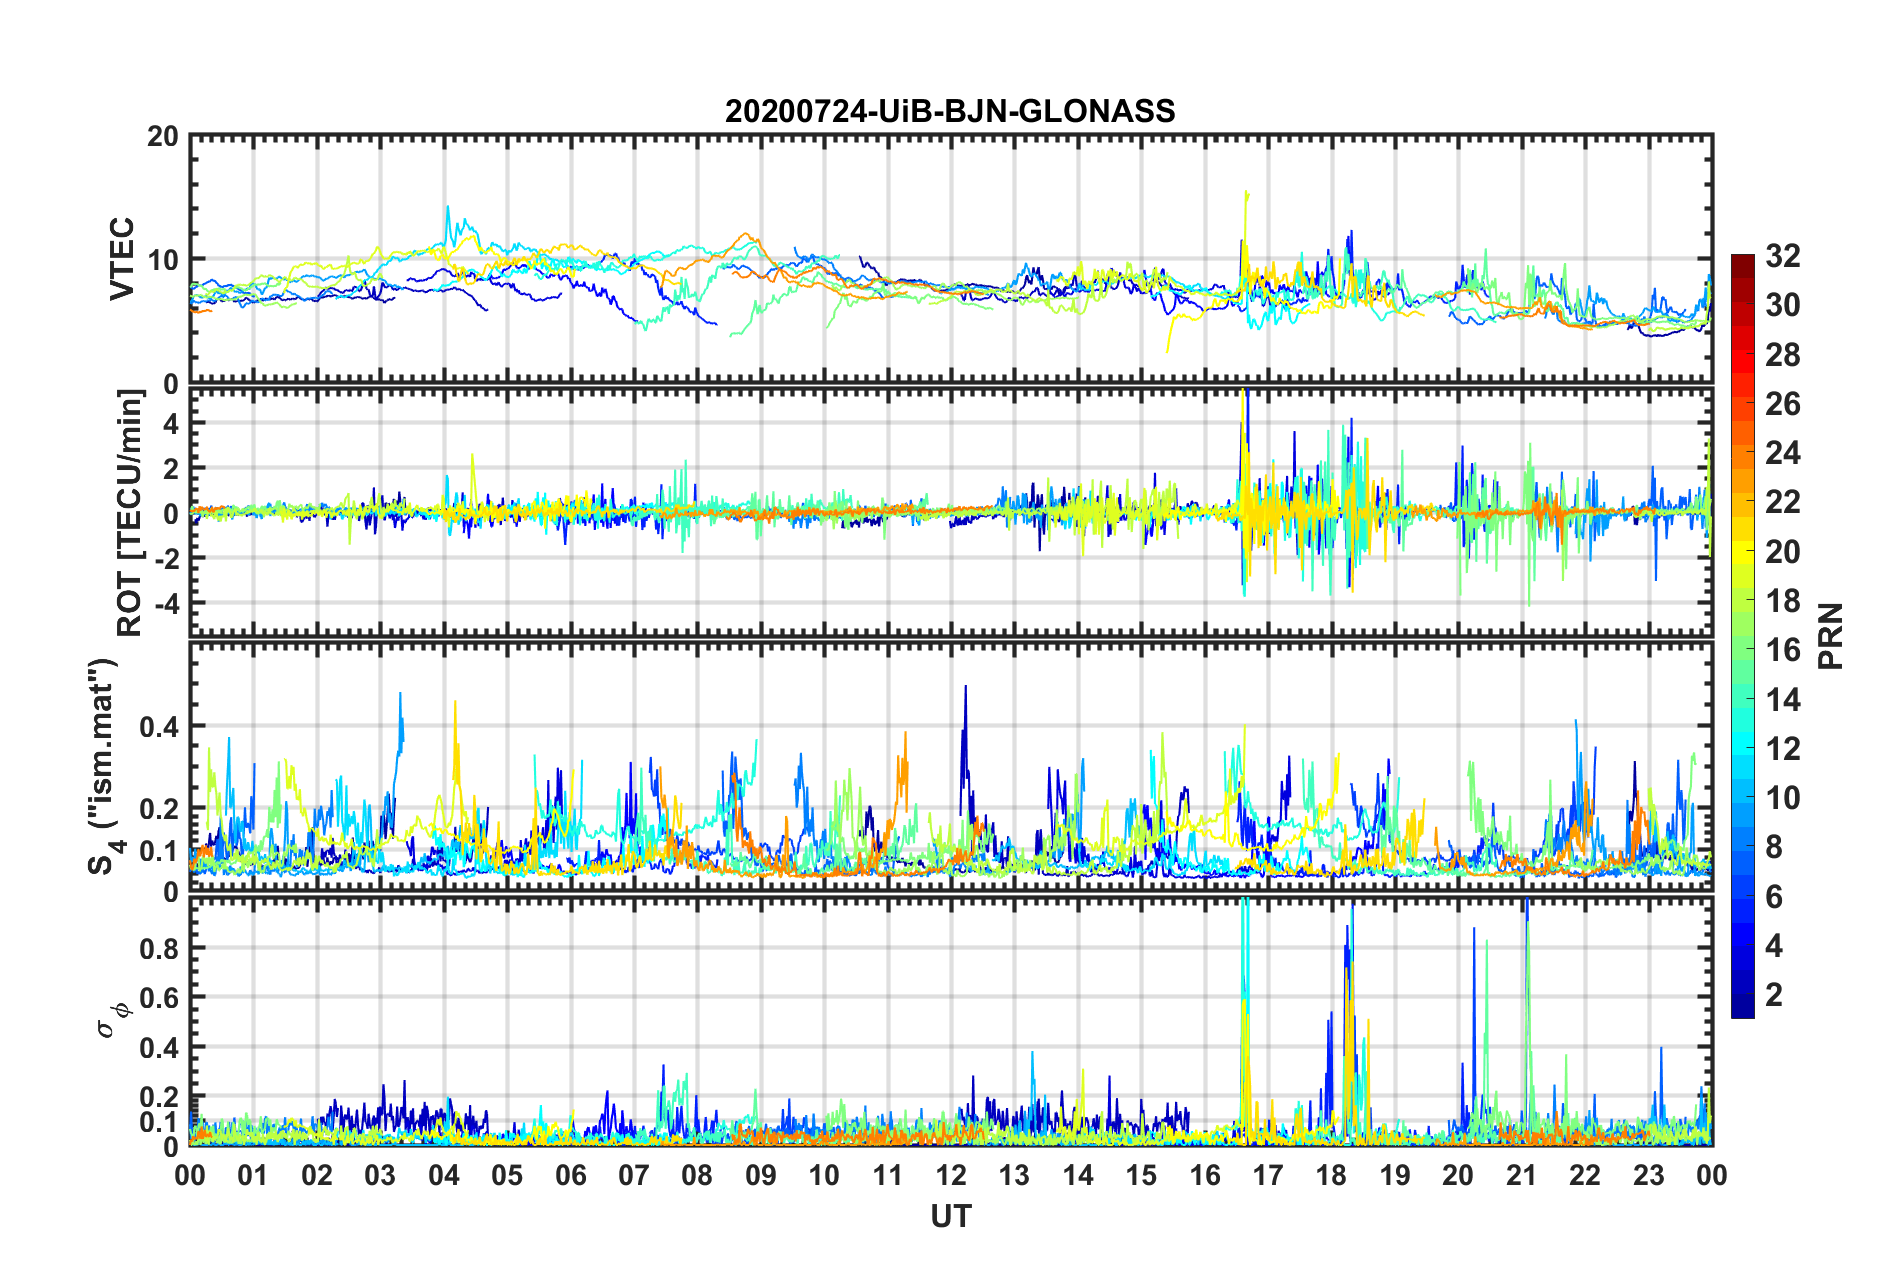Screen dimensions: 1902x1272
Task: Click x-axis hour label 21
Action: click(1522, 1175)
